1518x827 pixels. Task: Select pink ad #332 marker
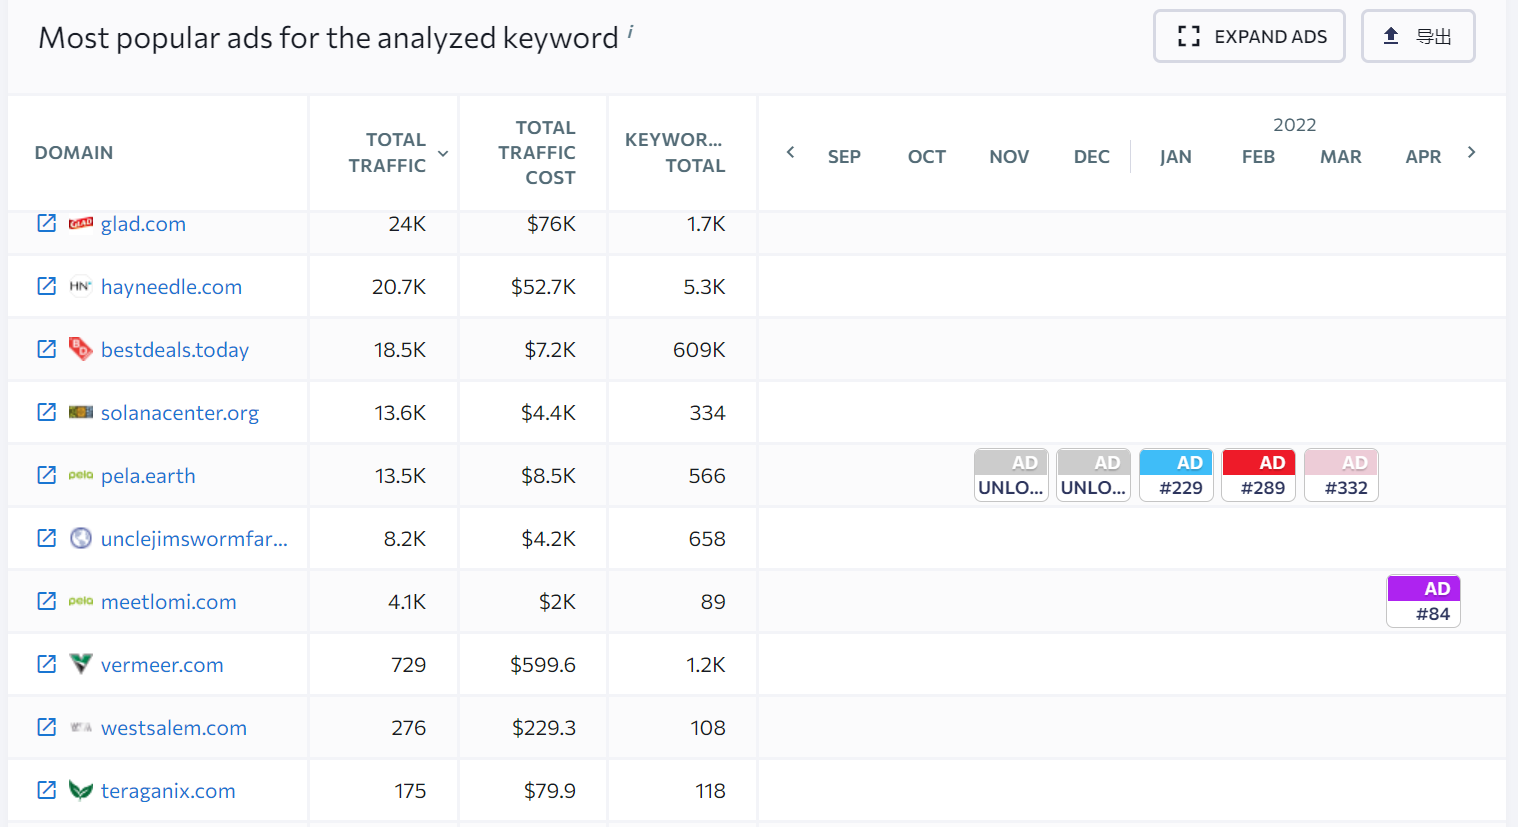click(x=1341, y=475)
